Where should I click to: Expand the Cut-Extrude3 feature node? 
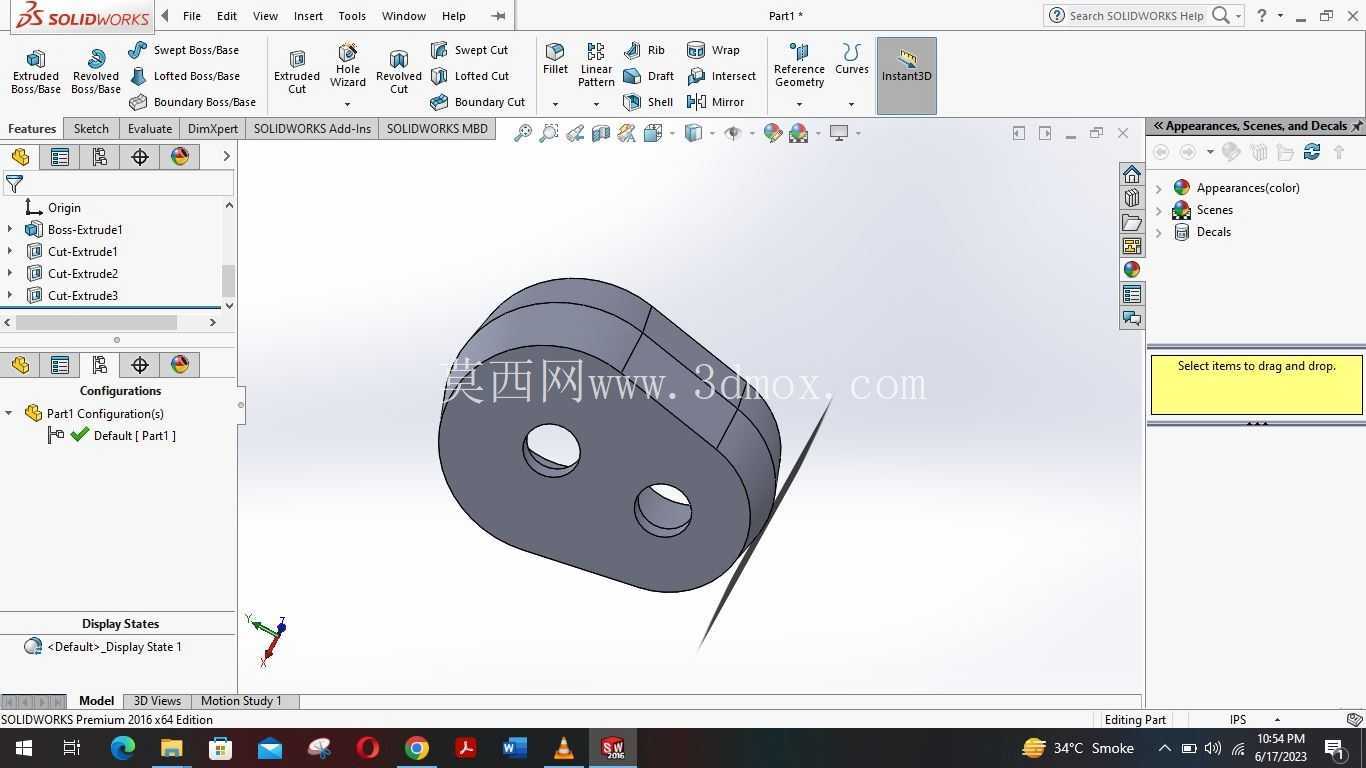coord(10,296)
